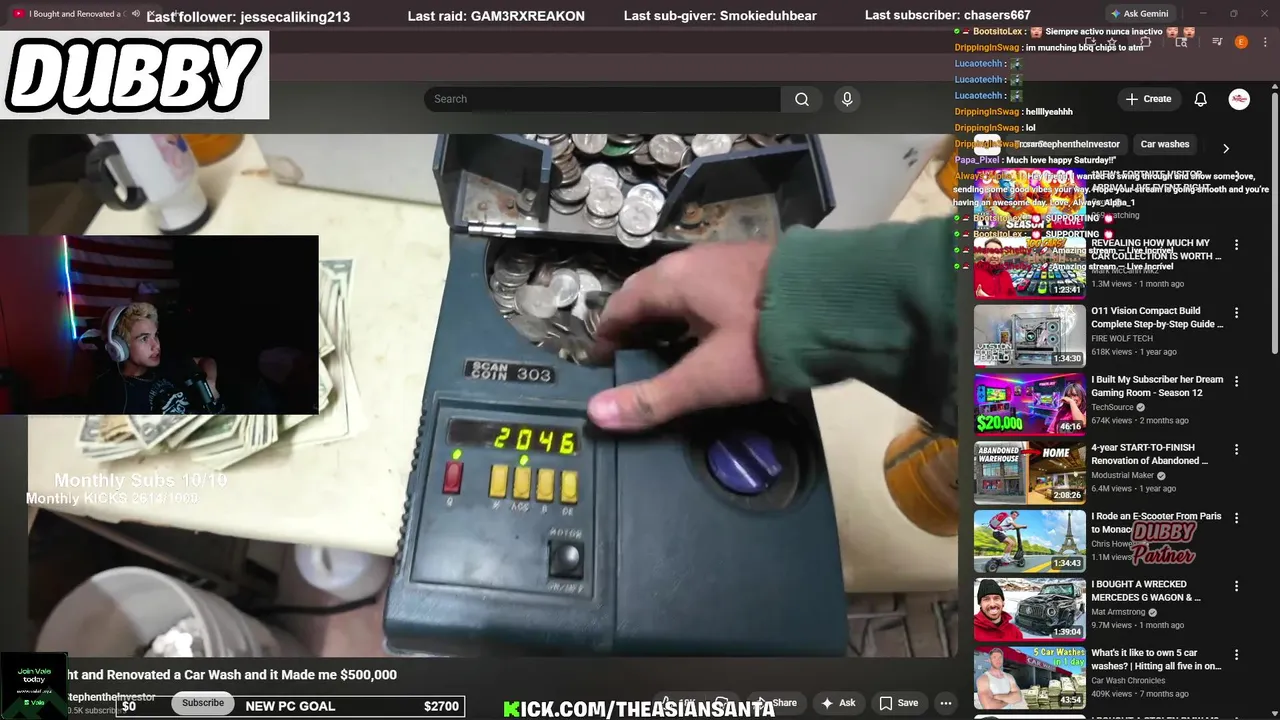Click the Mat Armstrong channel name
The image size is (1280, 720).
[1119, 612]
